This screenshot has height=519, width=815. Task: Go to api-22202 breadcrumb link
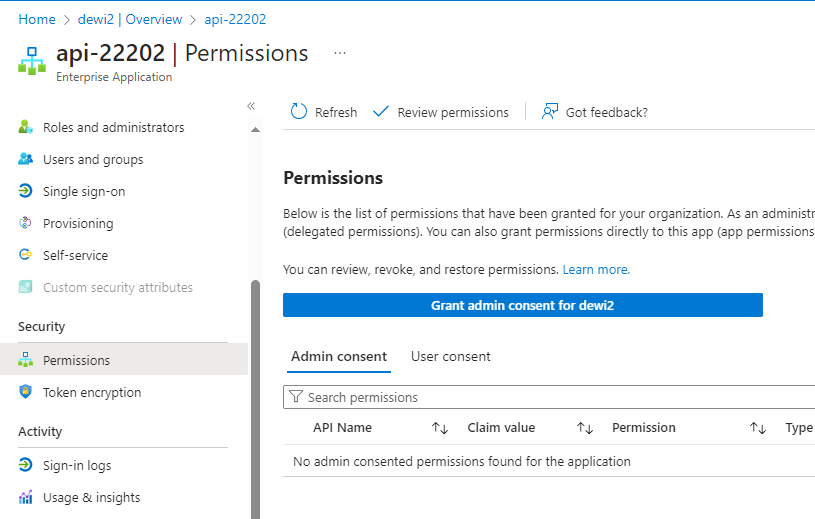click(235, 19)
